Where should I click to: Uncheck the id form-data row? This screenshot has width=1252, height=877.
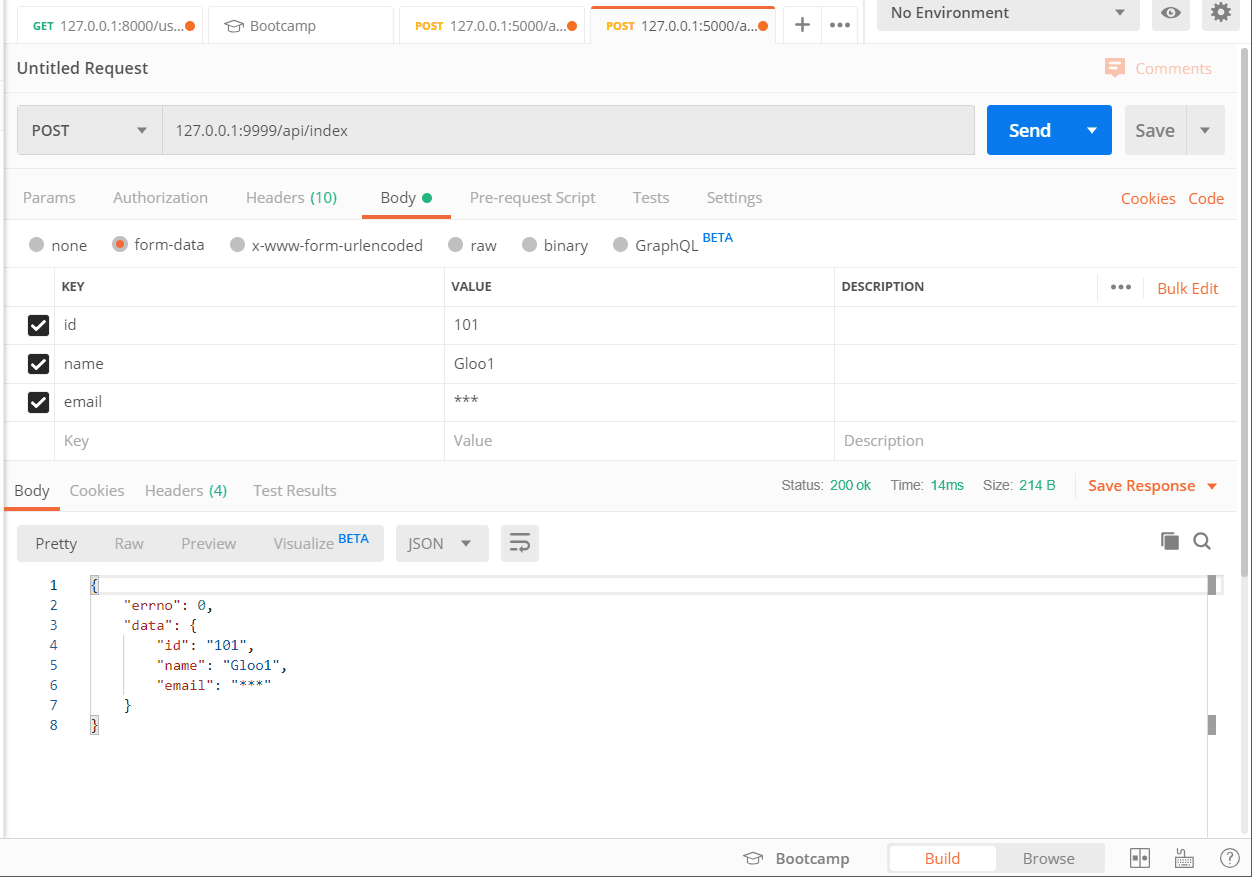[38, 325]
